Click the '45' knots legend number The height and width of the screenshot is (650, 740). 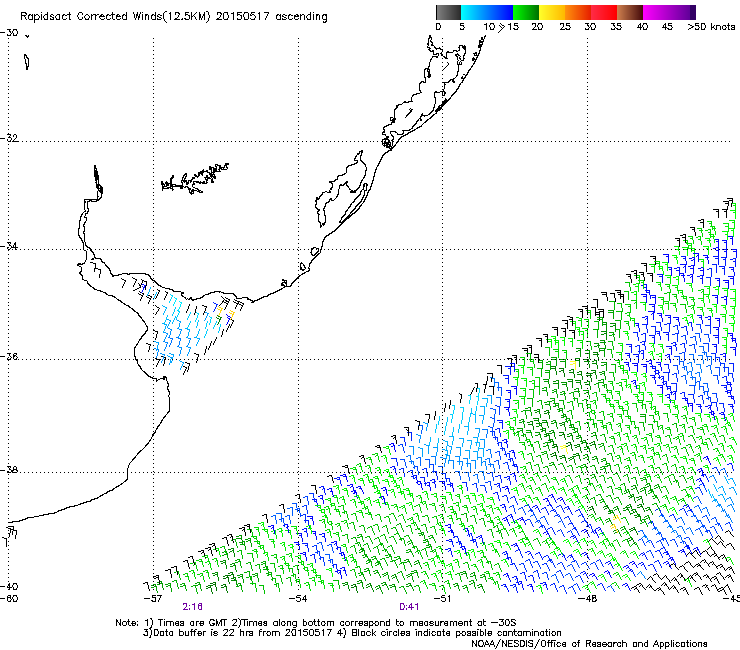point(667,27)
